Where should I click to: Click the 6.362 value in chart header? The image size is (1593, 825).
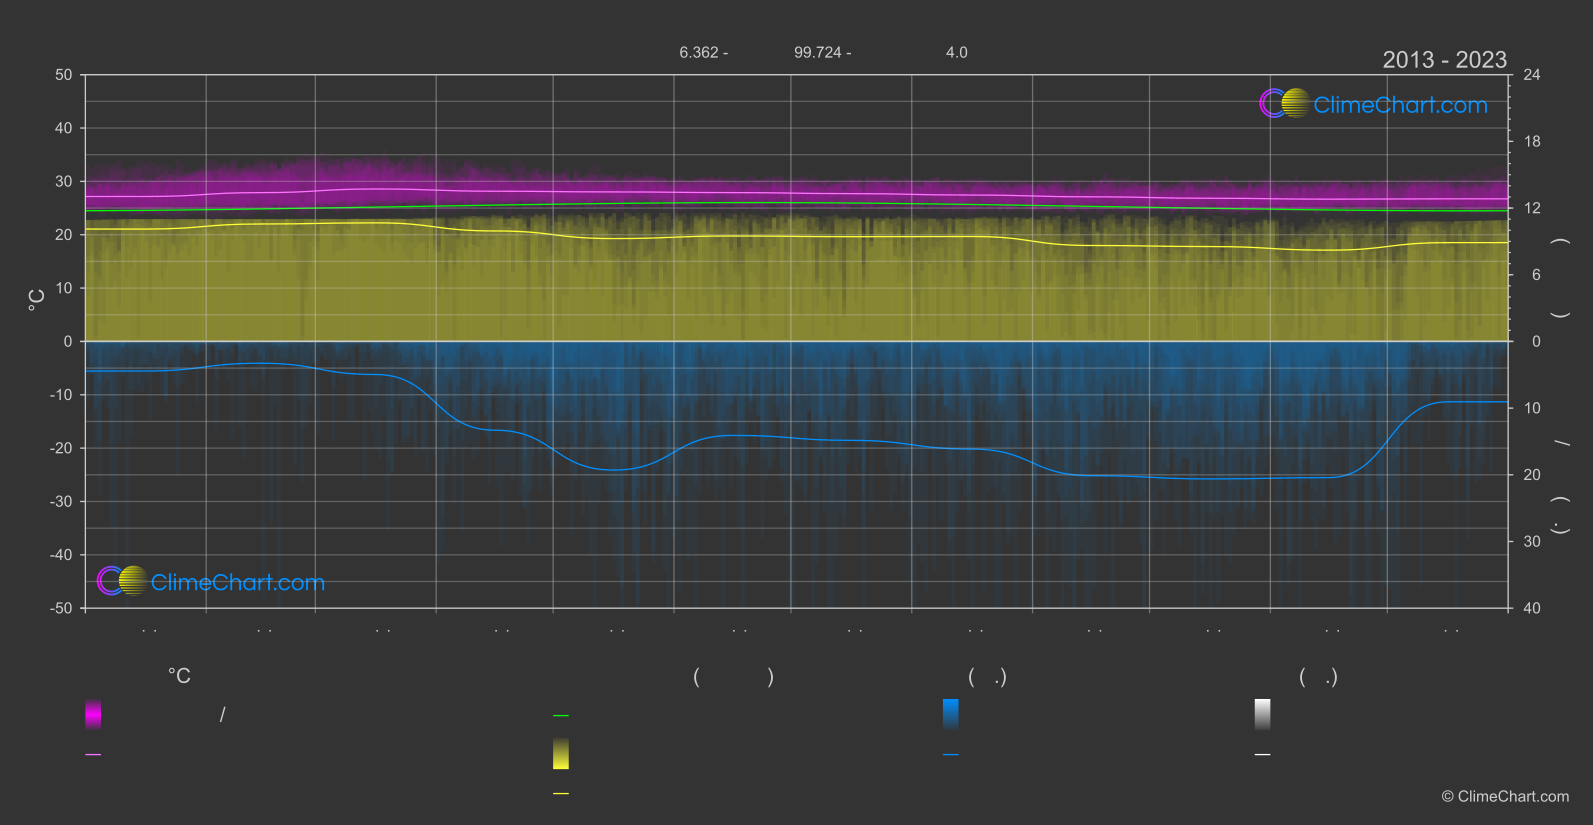(698, 52)
